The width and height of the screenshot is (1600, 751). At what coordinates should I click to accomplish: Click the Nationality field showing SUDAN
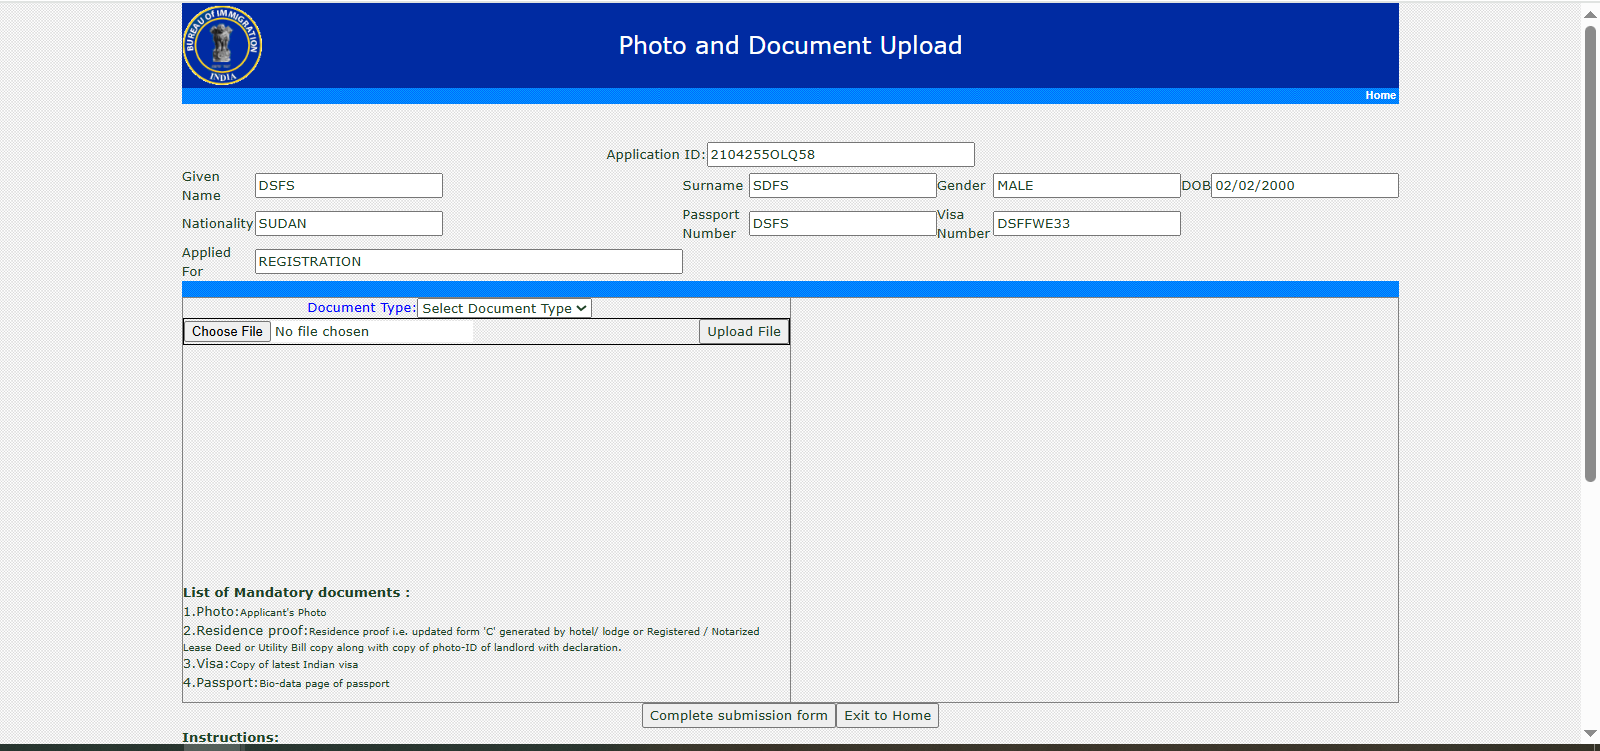click(x=348, y=223)
